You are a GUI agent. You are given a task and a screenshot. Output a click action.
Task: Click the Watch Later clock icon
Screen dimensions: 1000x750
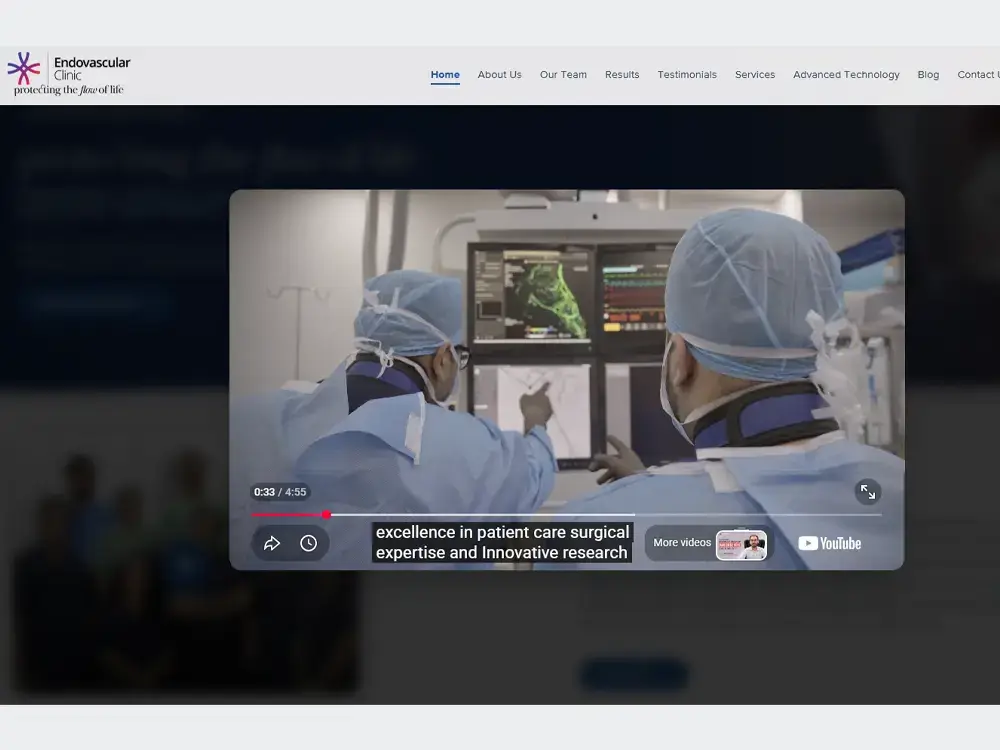[x=309, y=543]
